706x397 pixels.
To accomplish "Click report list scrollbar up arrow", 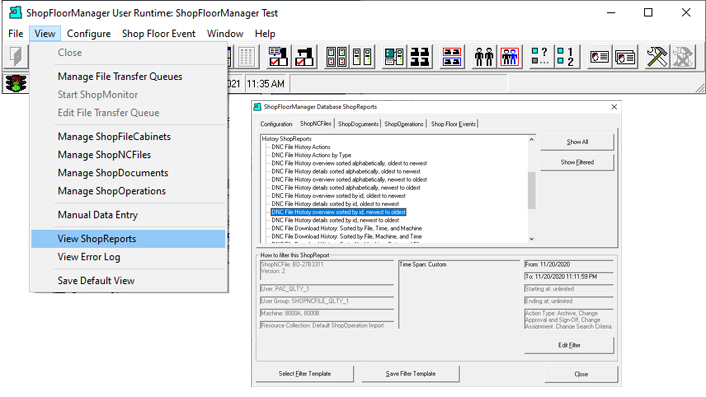I will coord(531,140).
